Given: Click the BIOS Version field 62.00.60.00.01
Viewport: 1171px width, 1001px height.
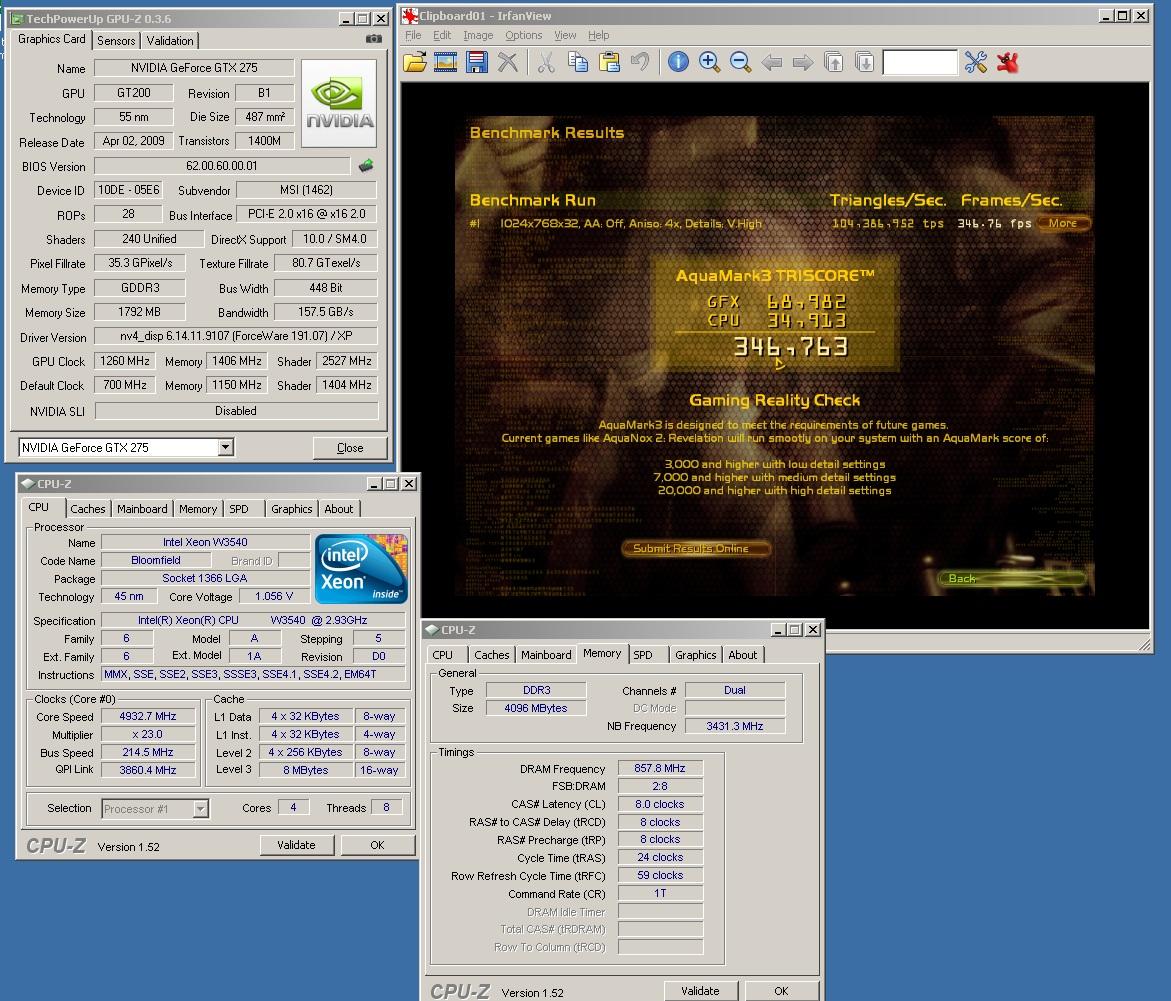Looking at the screenshot, I should (223, 166).
